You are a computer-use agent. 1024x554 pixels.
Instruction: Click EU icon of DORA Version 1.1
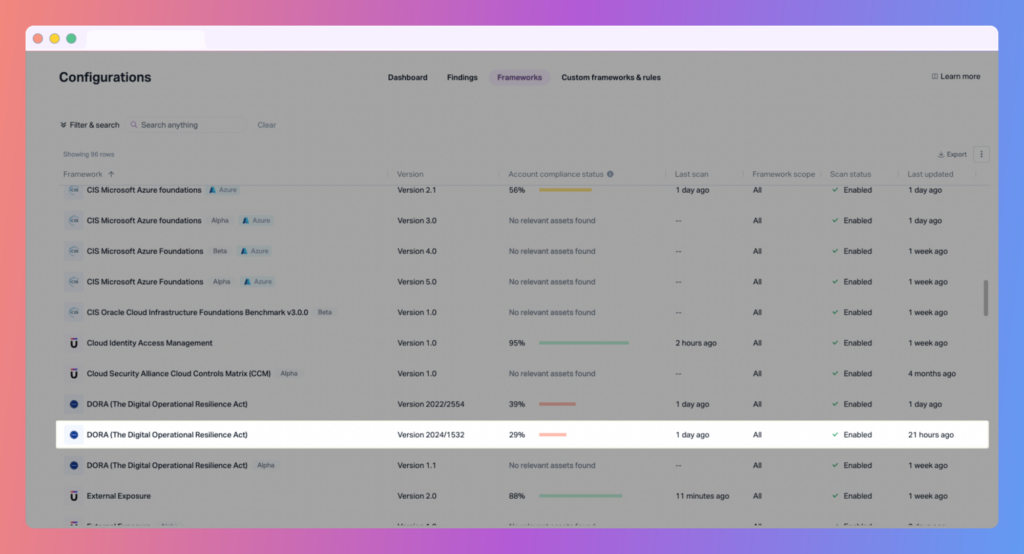tap(74, 465)
